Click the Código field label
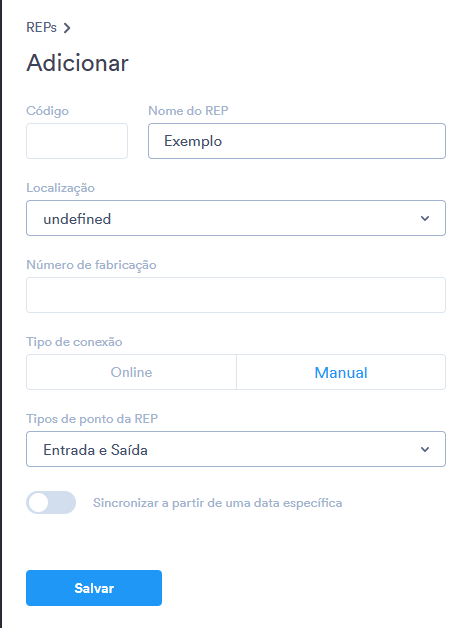463x628 pixels. click(47, 111)
